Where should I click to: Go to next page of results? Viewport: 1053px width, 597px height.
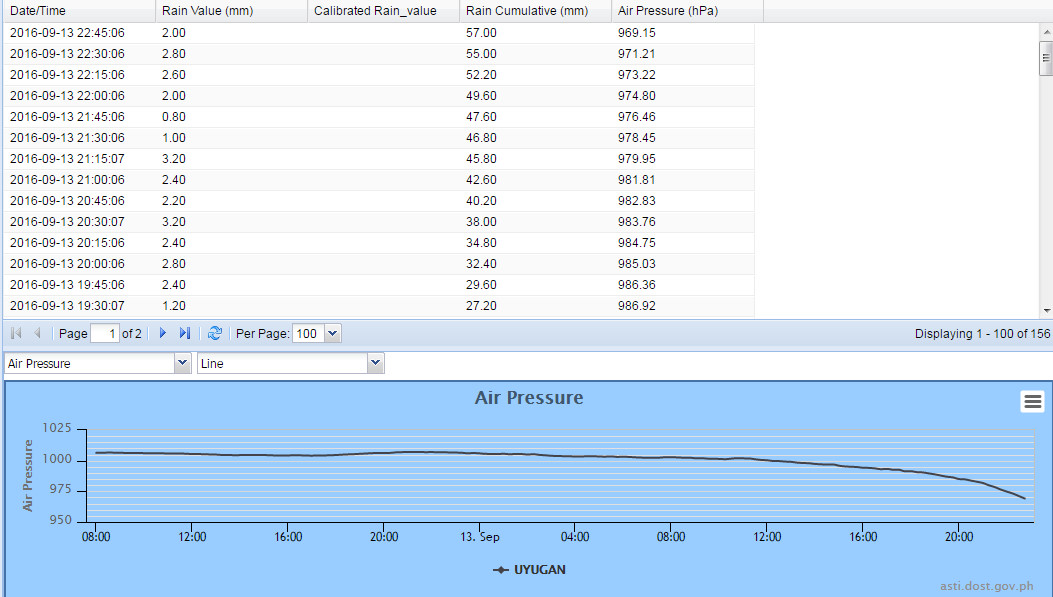pos(163,333)
